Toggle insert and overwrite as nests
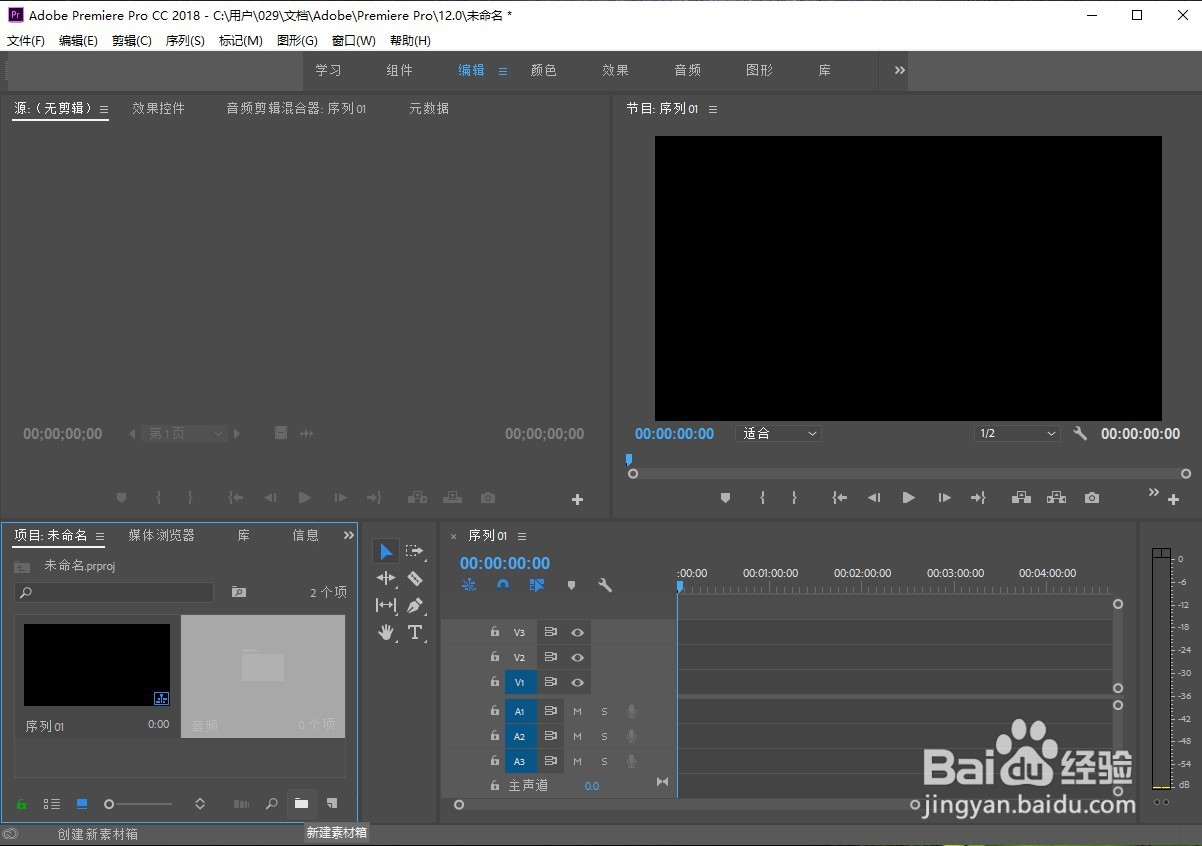Image resolution: width=1202 pixels, height=846 pixels. pos(469,585)
